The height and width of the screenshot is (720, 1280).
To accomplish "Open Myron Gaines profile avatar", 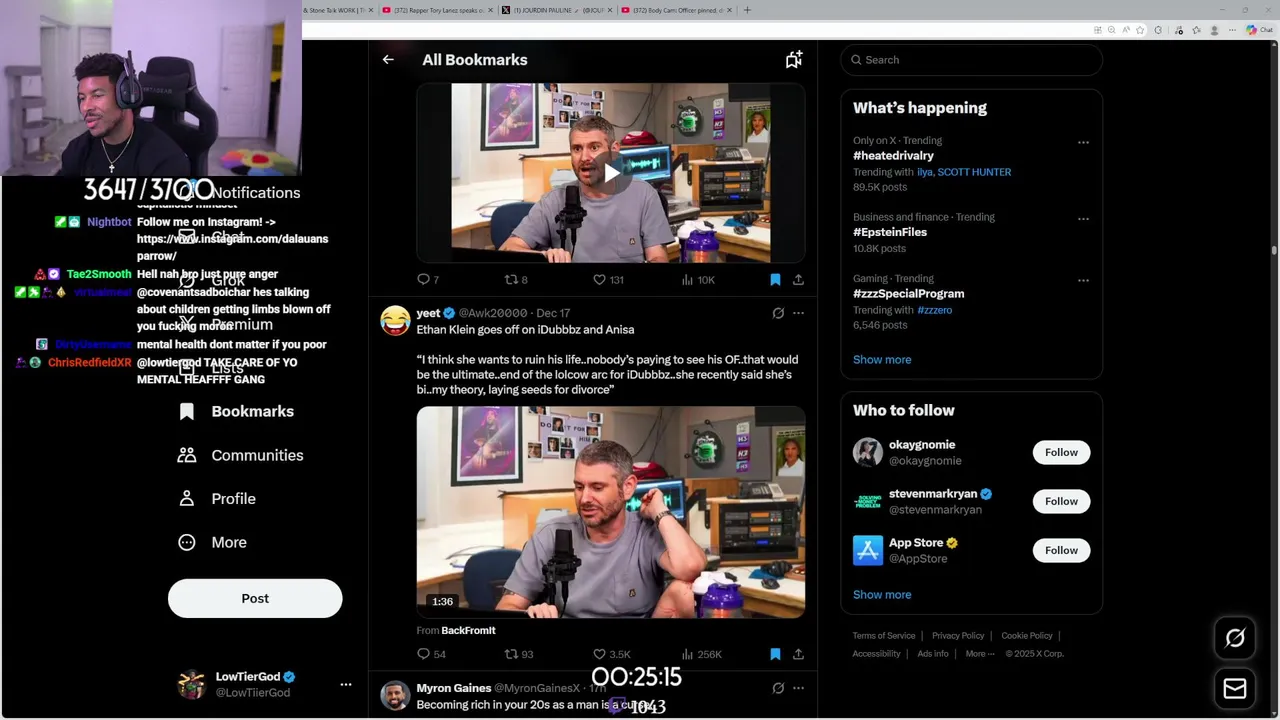I will [x=395, y=696].
